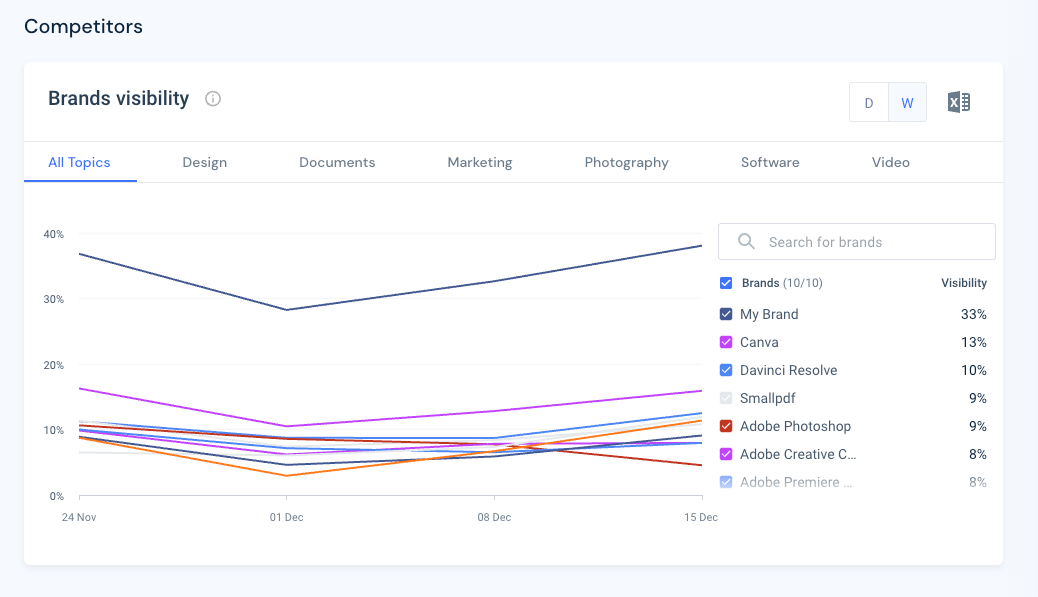This screenshot has height=597, width=1038.
Task: Untick the Adobe Creative Cloud checkbox
Action: [726, 454]
